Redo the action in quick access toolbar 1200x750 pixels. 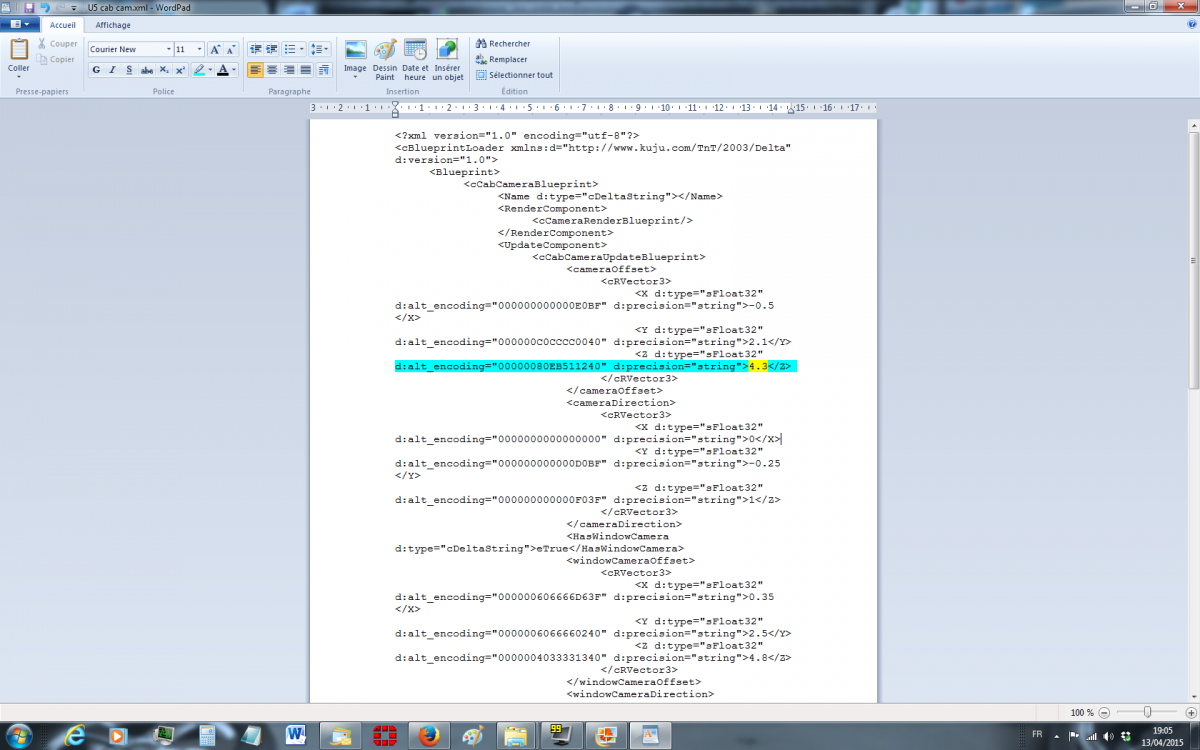(59, 7)
